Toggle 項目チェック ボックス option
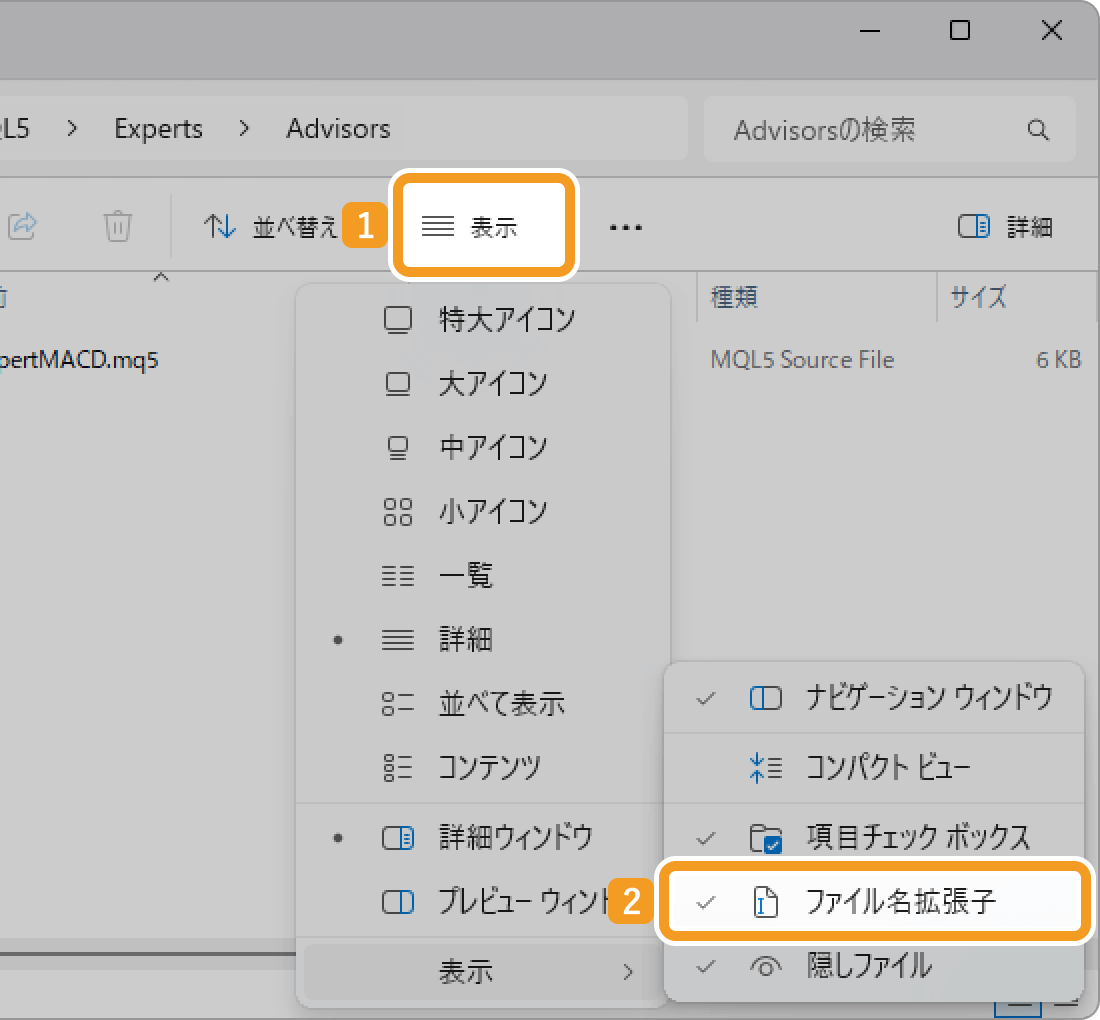 (874, 837)
